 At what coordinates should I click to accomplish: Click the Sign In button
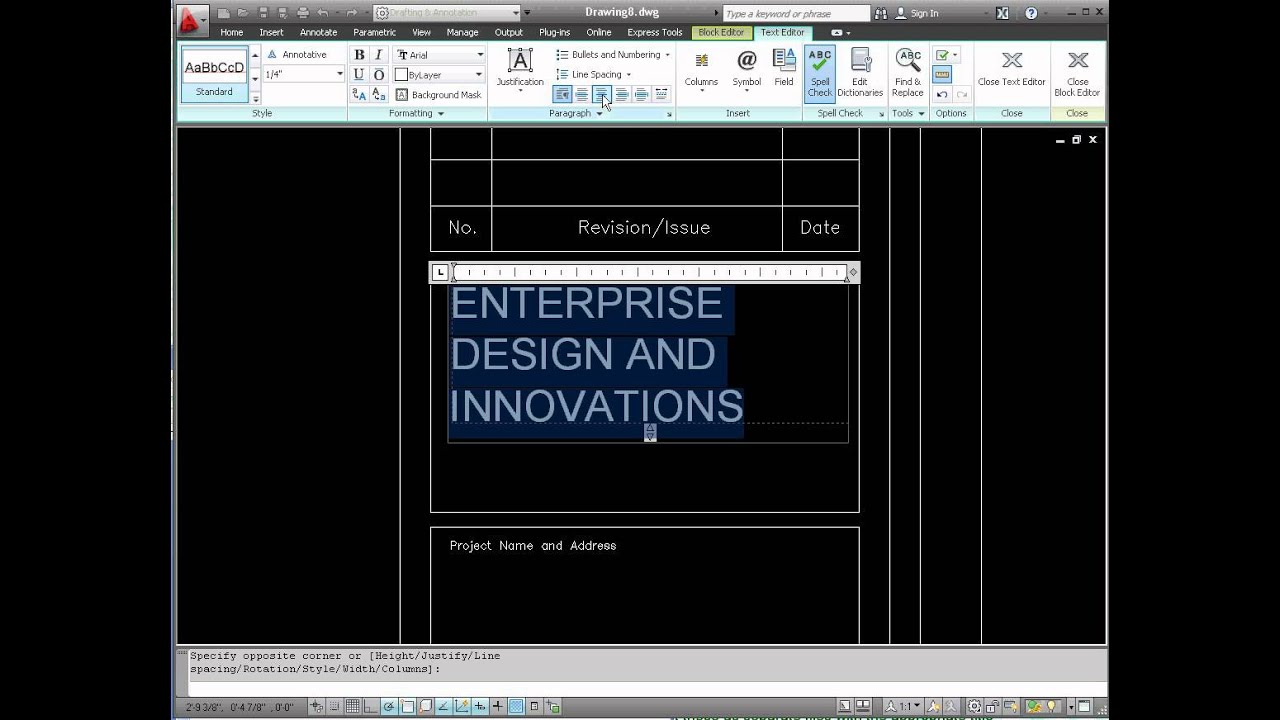(916, 13)
